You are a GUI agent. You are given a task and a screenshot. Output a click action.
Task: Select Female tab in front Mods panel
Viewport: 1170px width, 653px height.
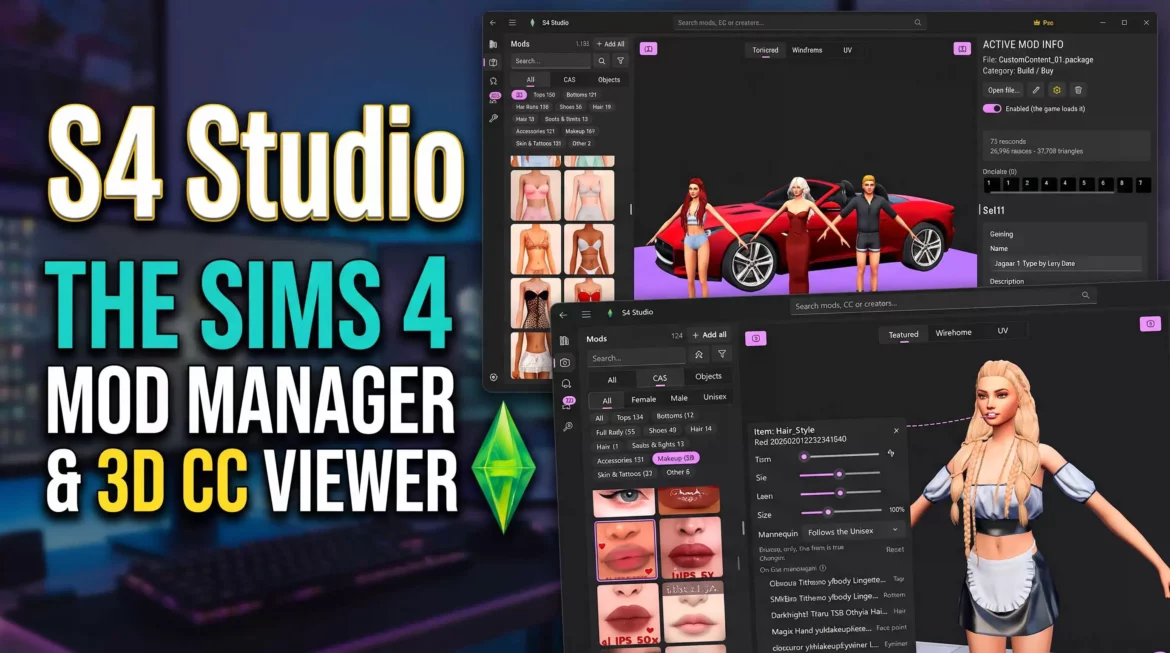click(643, 399)
